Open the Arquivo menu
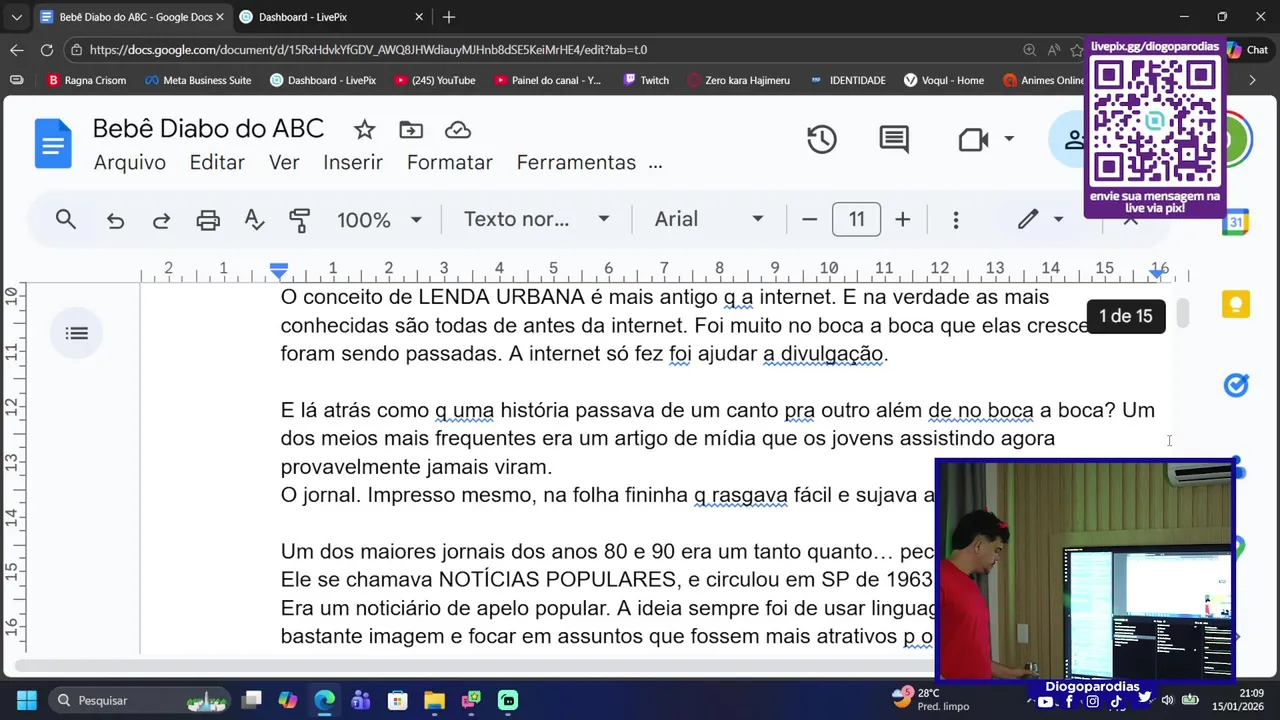The height and width of the screenshot is (720, 1280). point(130,162)
